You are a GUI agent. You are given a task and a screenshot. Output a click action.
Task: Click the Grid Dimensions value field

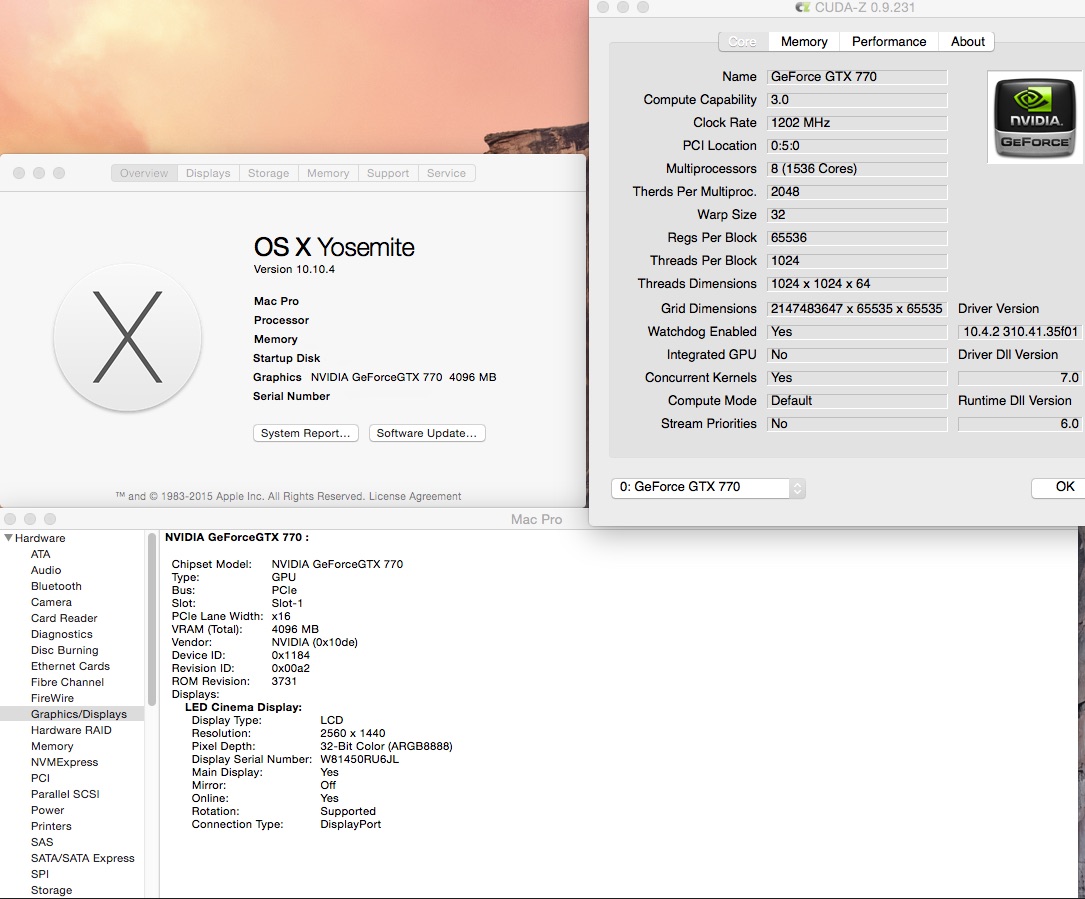tap(857, 309)
